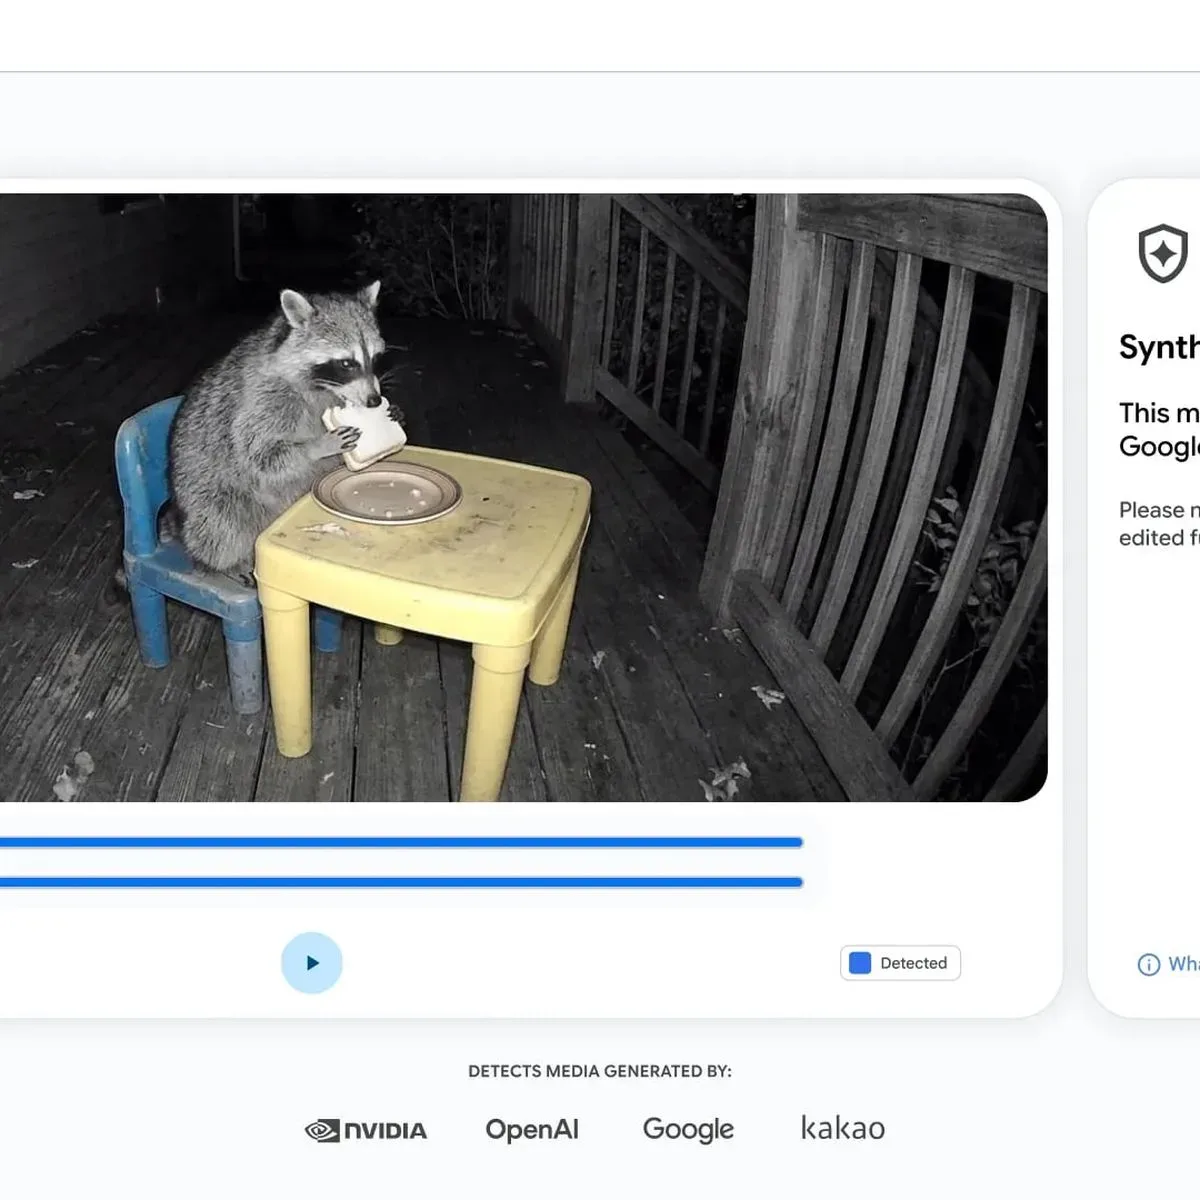Click the OpenAI logo
The image size is (1200, 1200).
click(532, 1130)
